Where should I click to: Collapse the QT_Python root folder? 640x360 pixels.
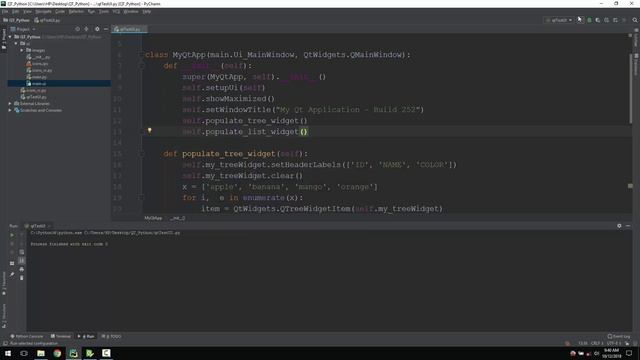(10, 37)
